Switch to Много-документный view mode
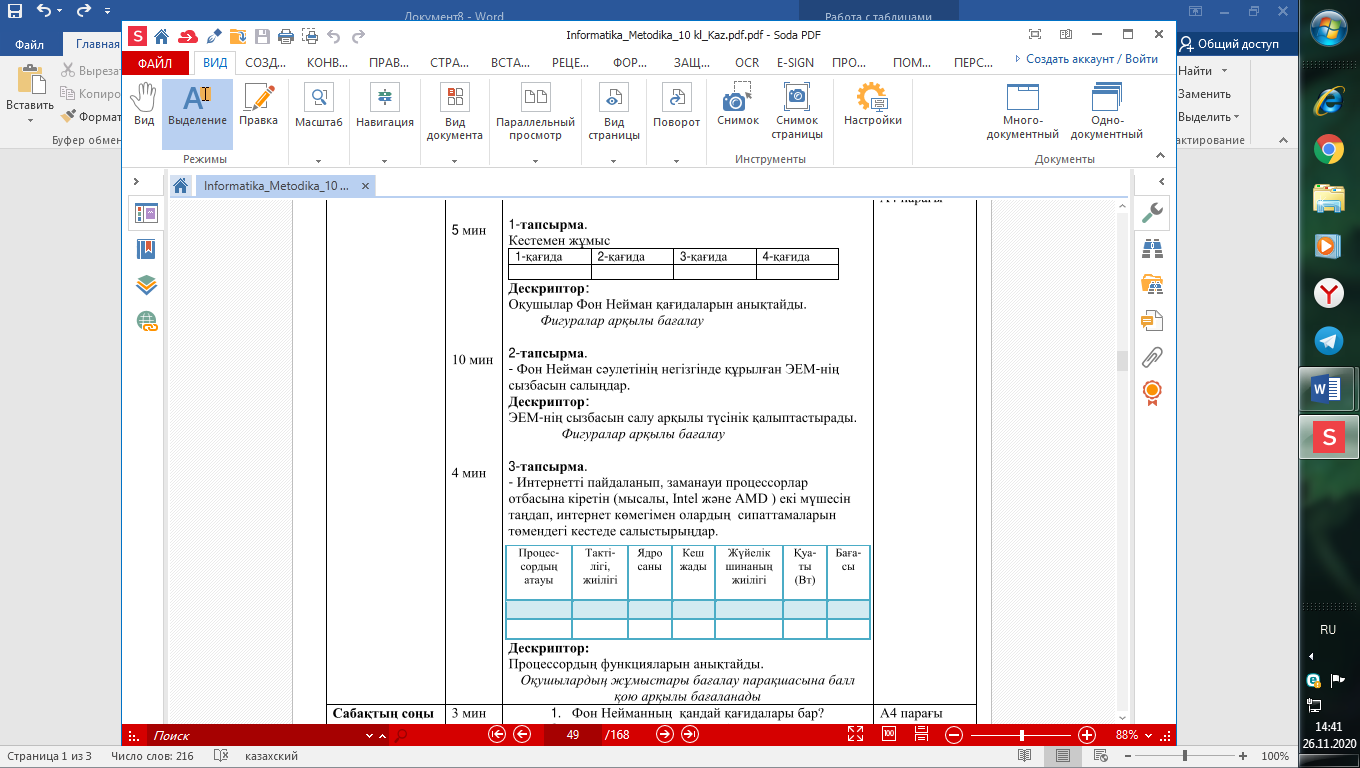Screen dimensions: 1360x768 [1022, 112]
